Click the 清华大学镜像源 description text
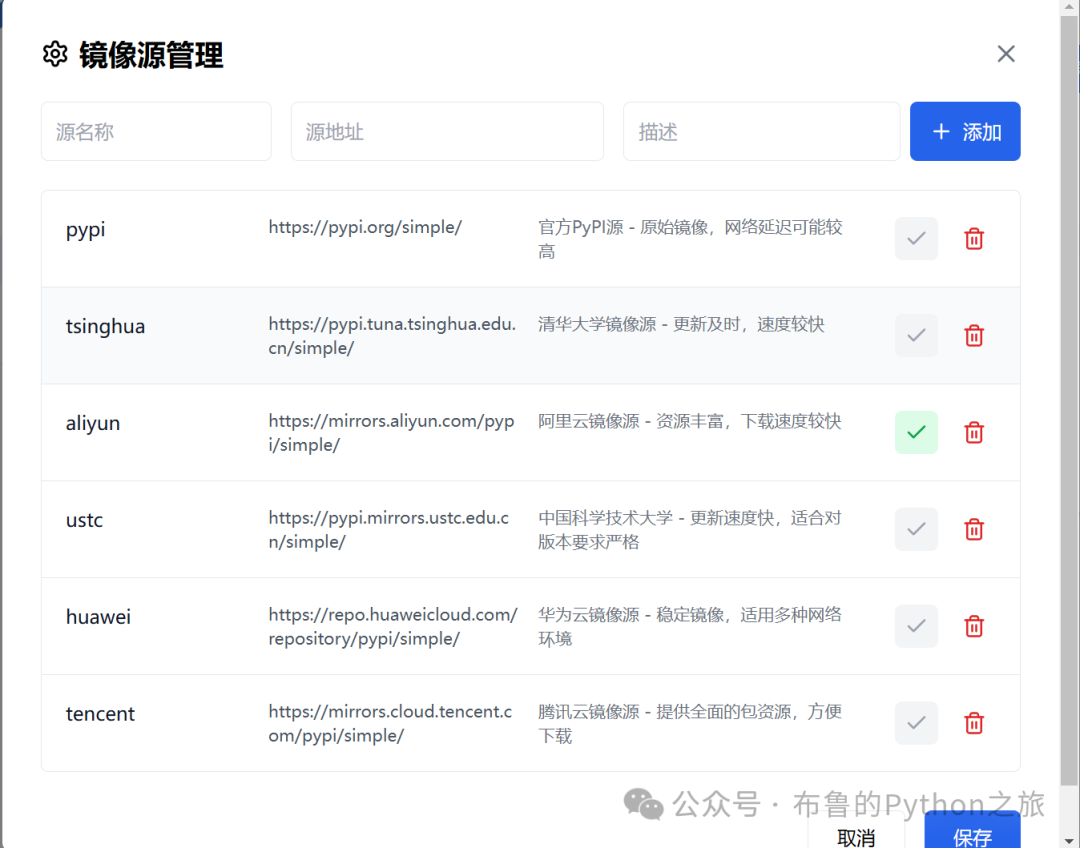 click(681, 324)
